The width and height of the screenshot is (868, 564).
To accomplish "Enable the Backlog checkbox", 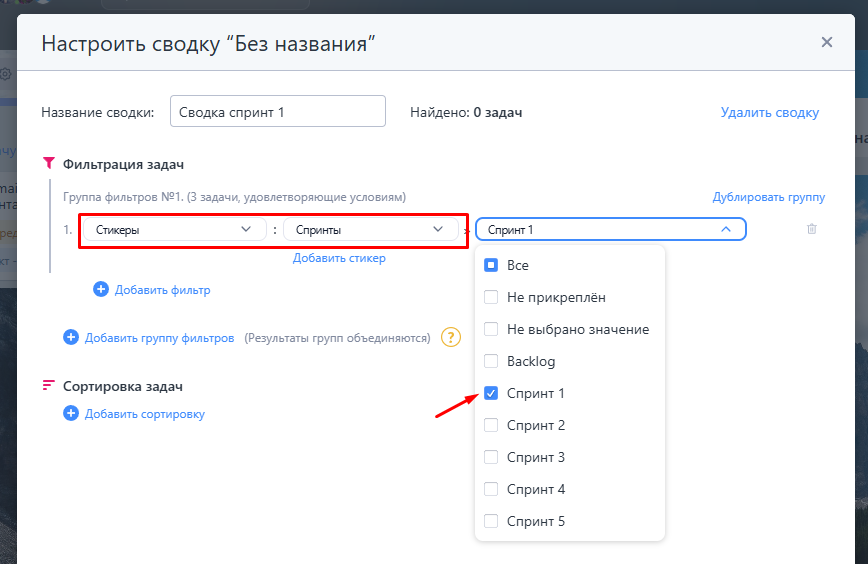I will pos(491,361).
